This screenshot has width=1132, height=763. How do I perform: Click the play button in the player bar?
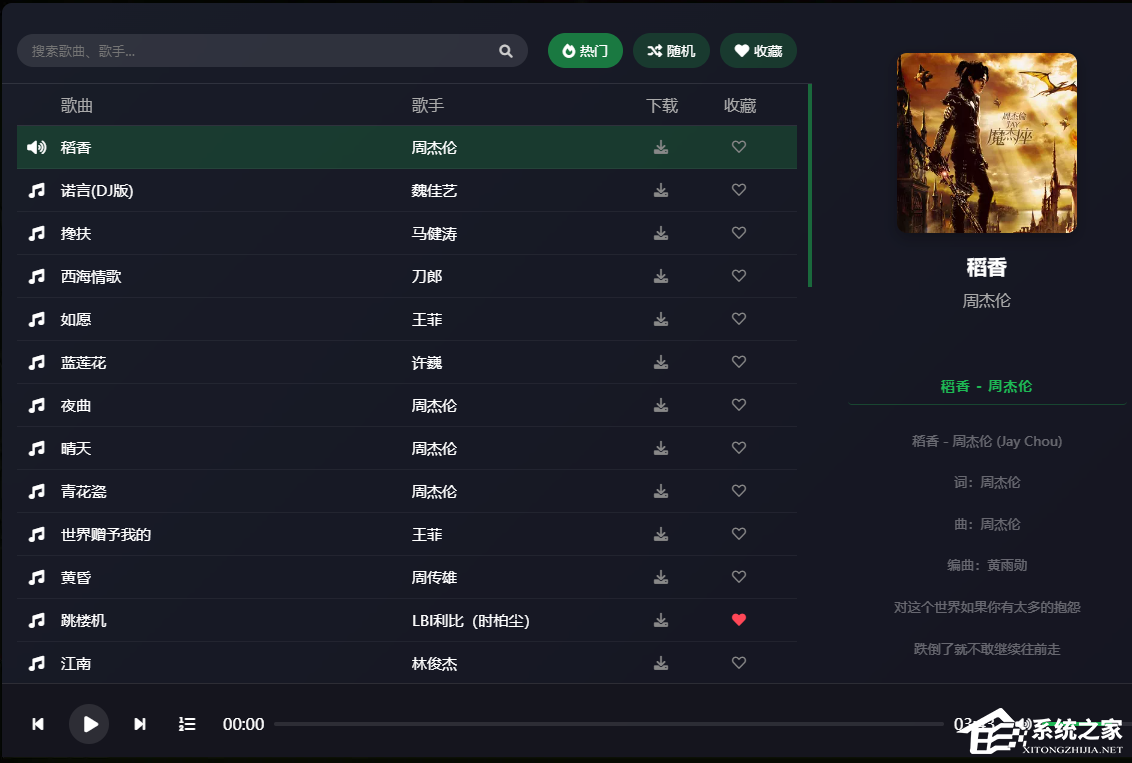[89, 724]
